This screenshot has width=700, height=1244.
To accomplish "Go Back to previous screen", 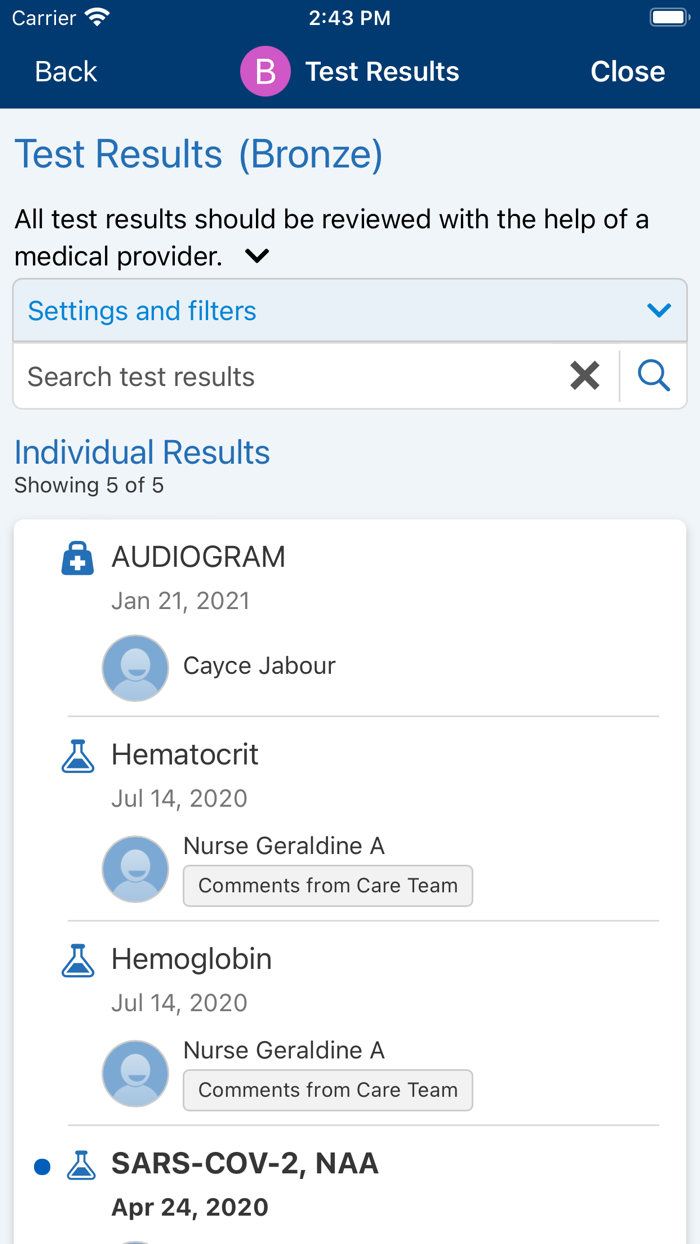I will 66,72.
